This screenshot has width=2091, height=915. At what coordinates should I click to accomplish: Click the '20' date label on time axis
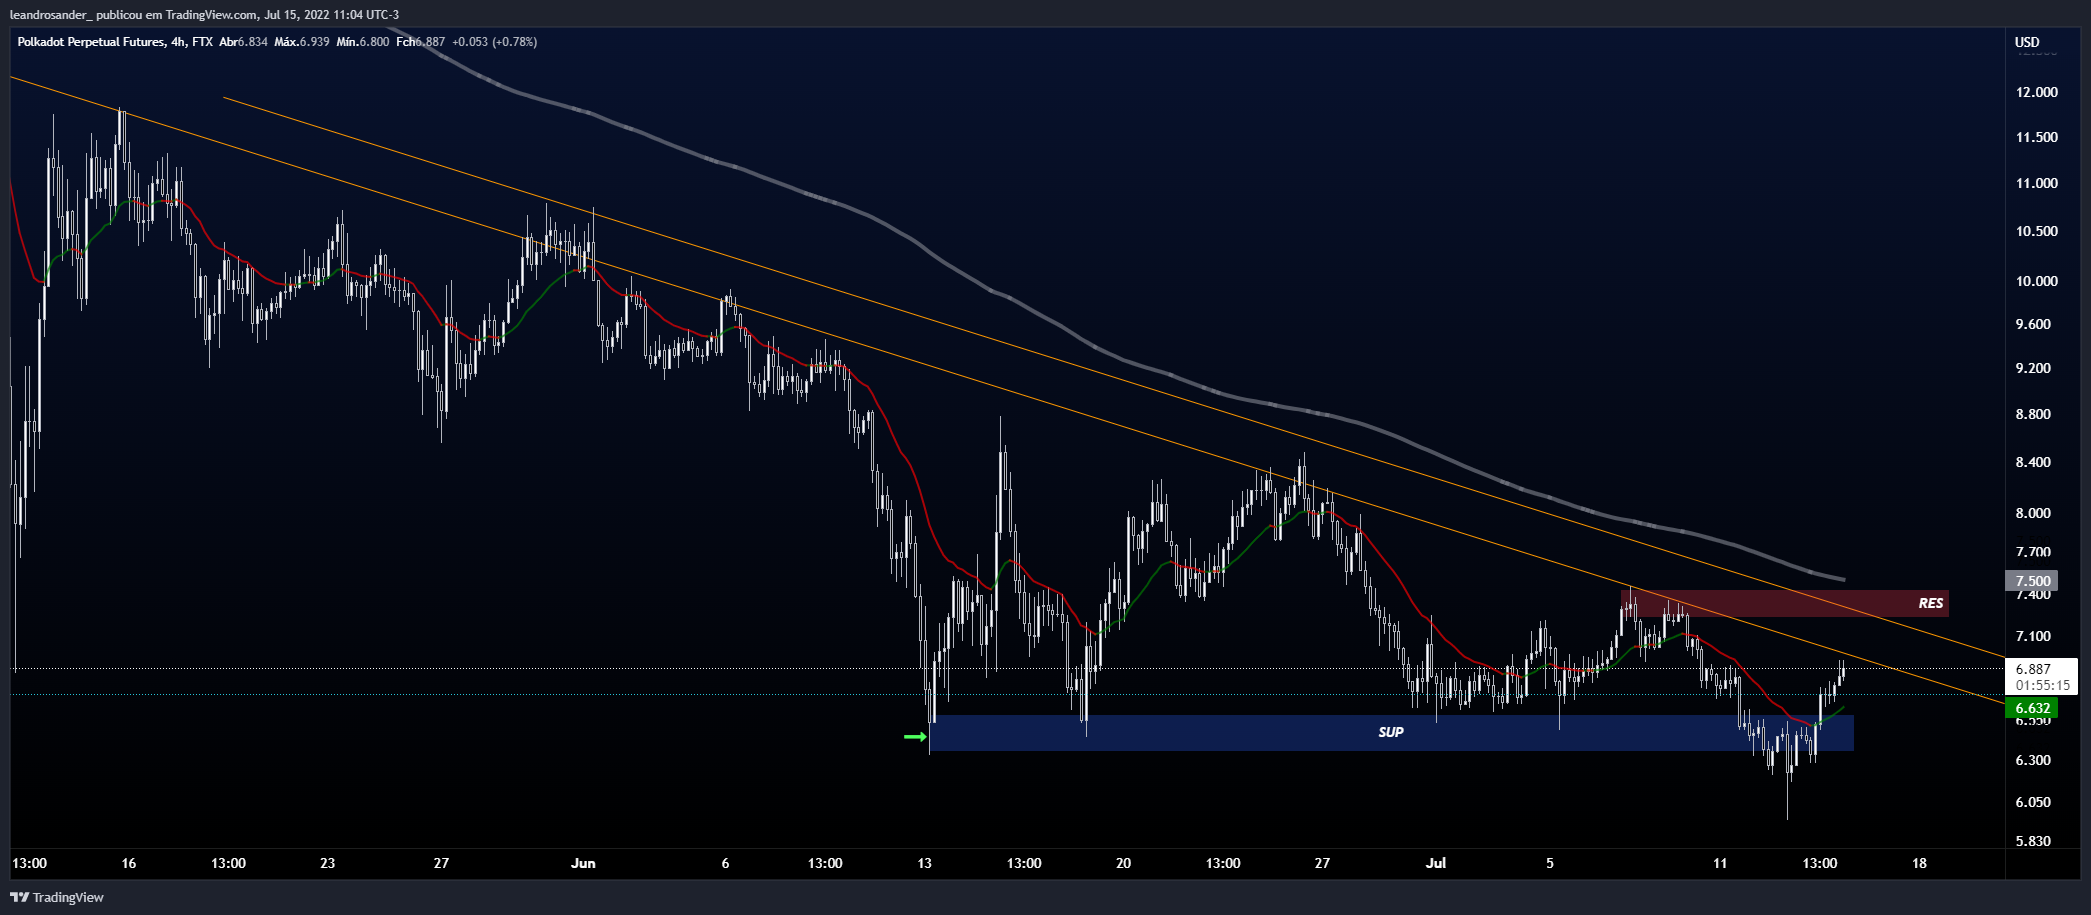pos(1123,863)
